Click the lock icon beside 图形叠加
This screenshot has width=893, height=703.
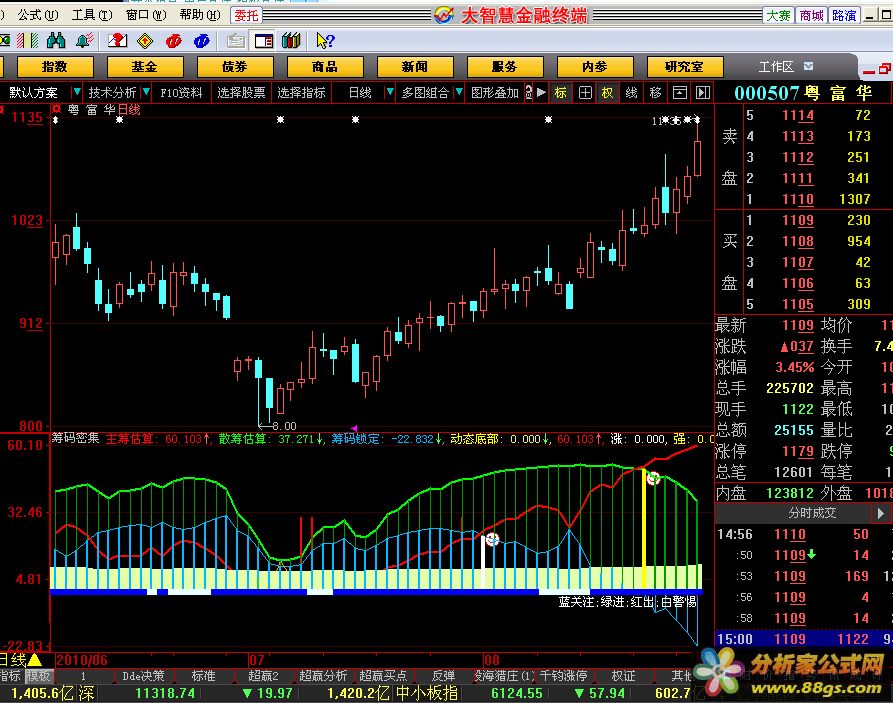(x=529, y=92)
